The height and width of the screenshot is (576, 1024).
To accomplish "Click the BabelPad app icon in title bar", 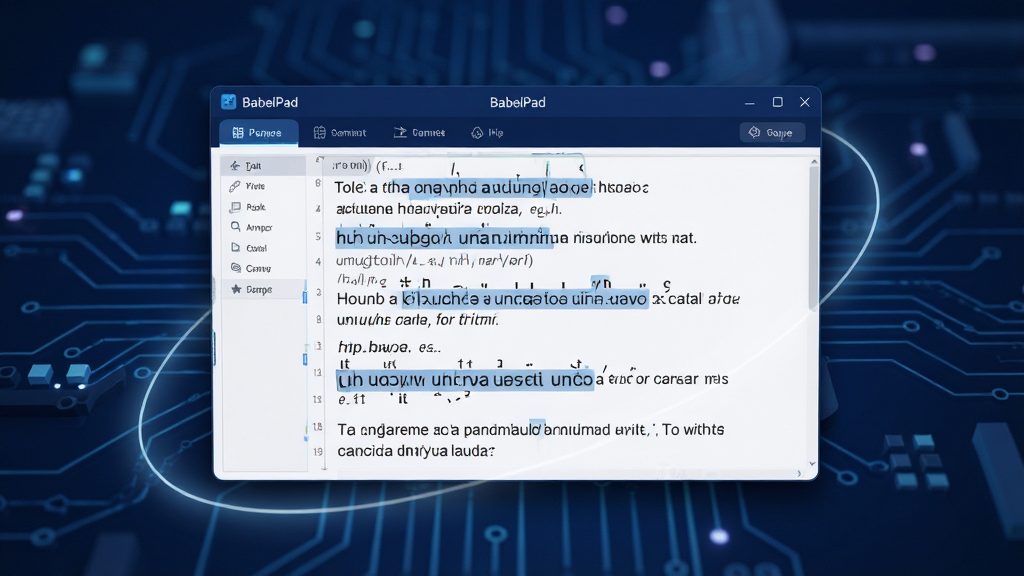I will click(x=229, y=102).
